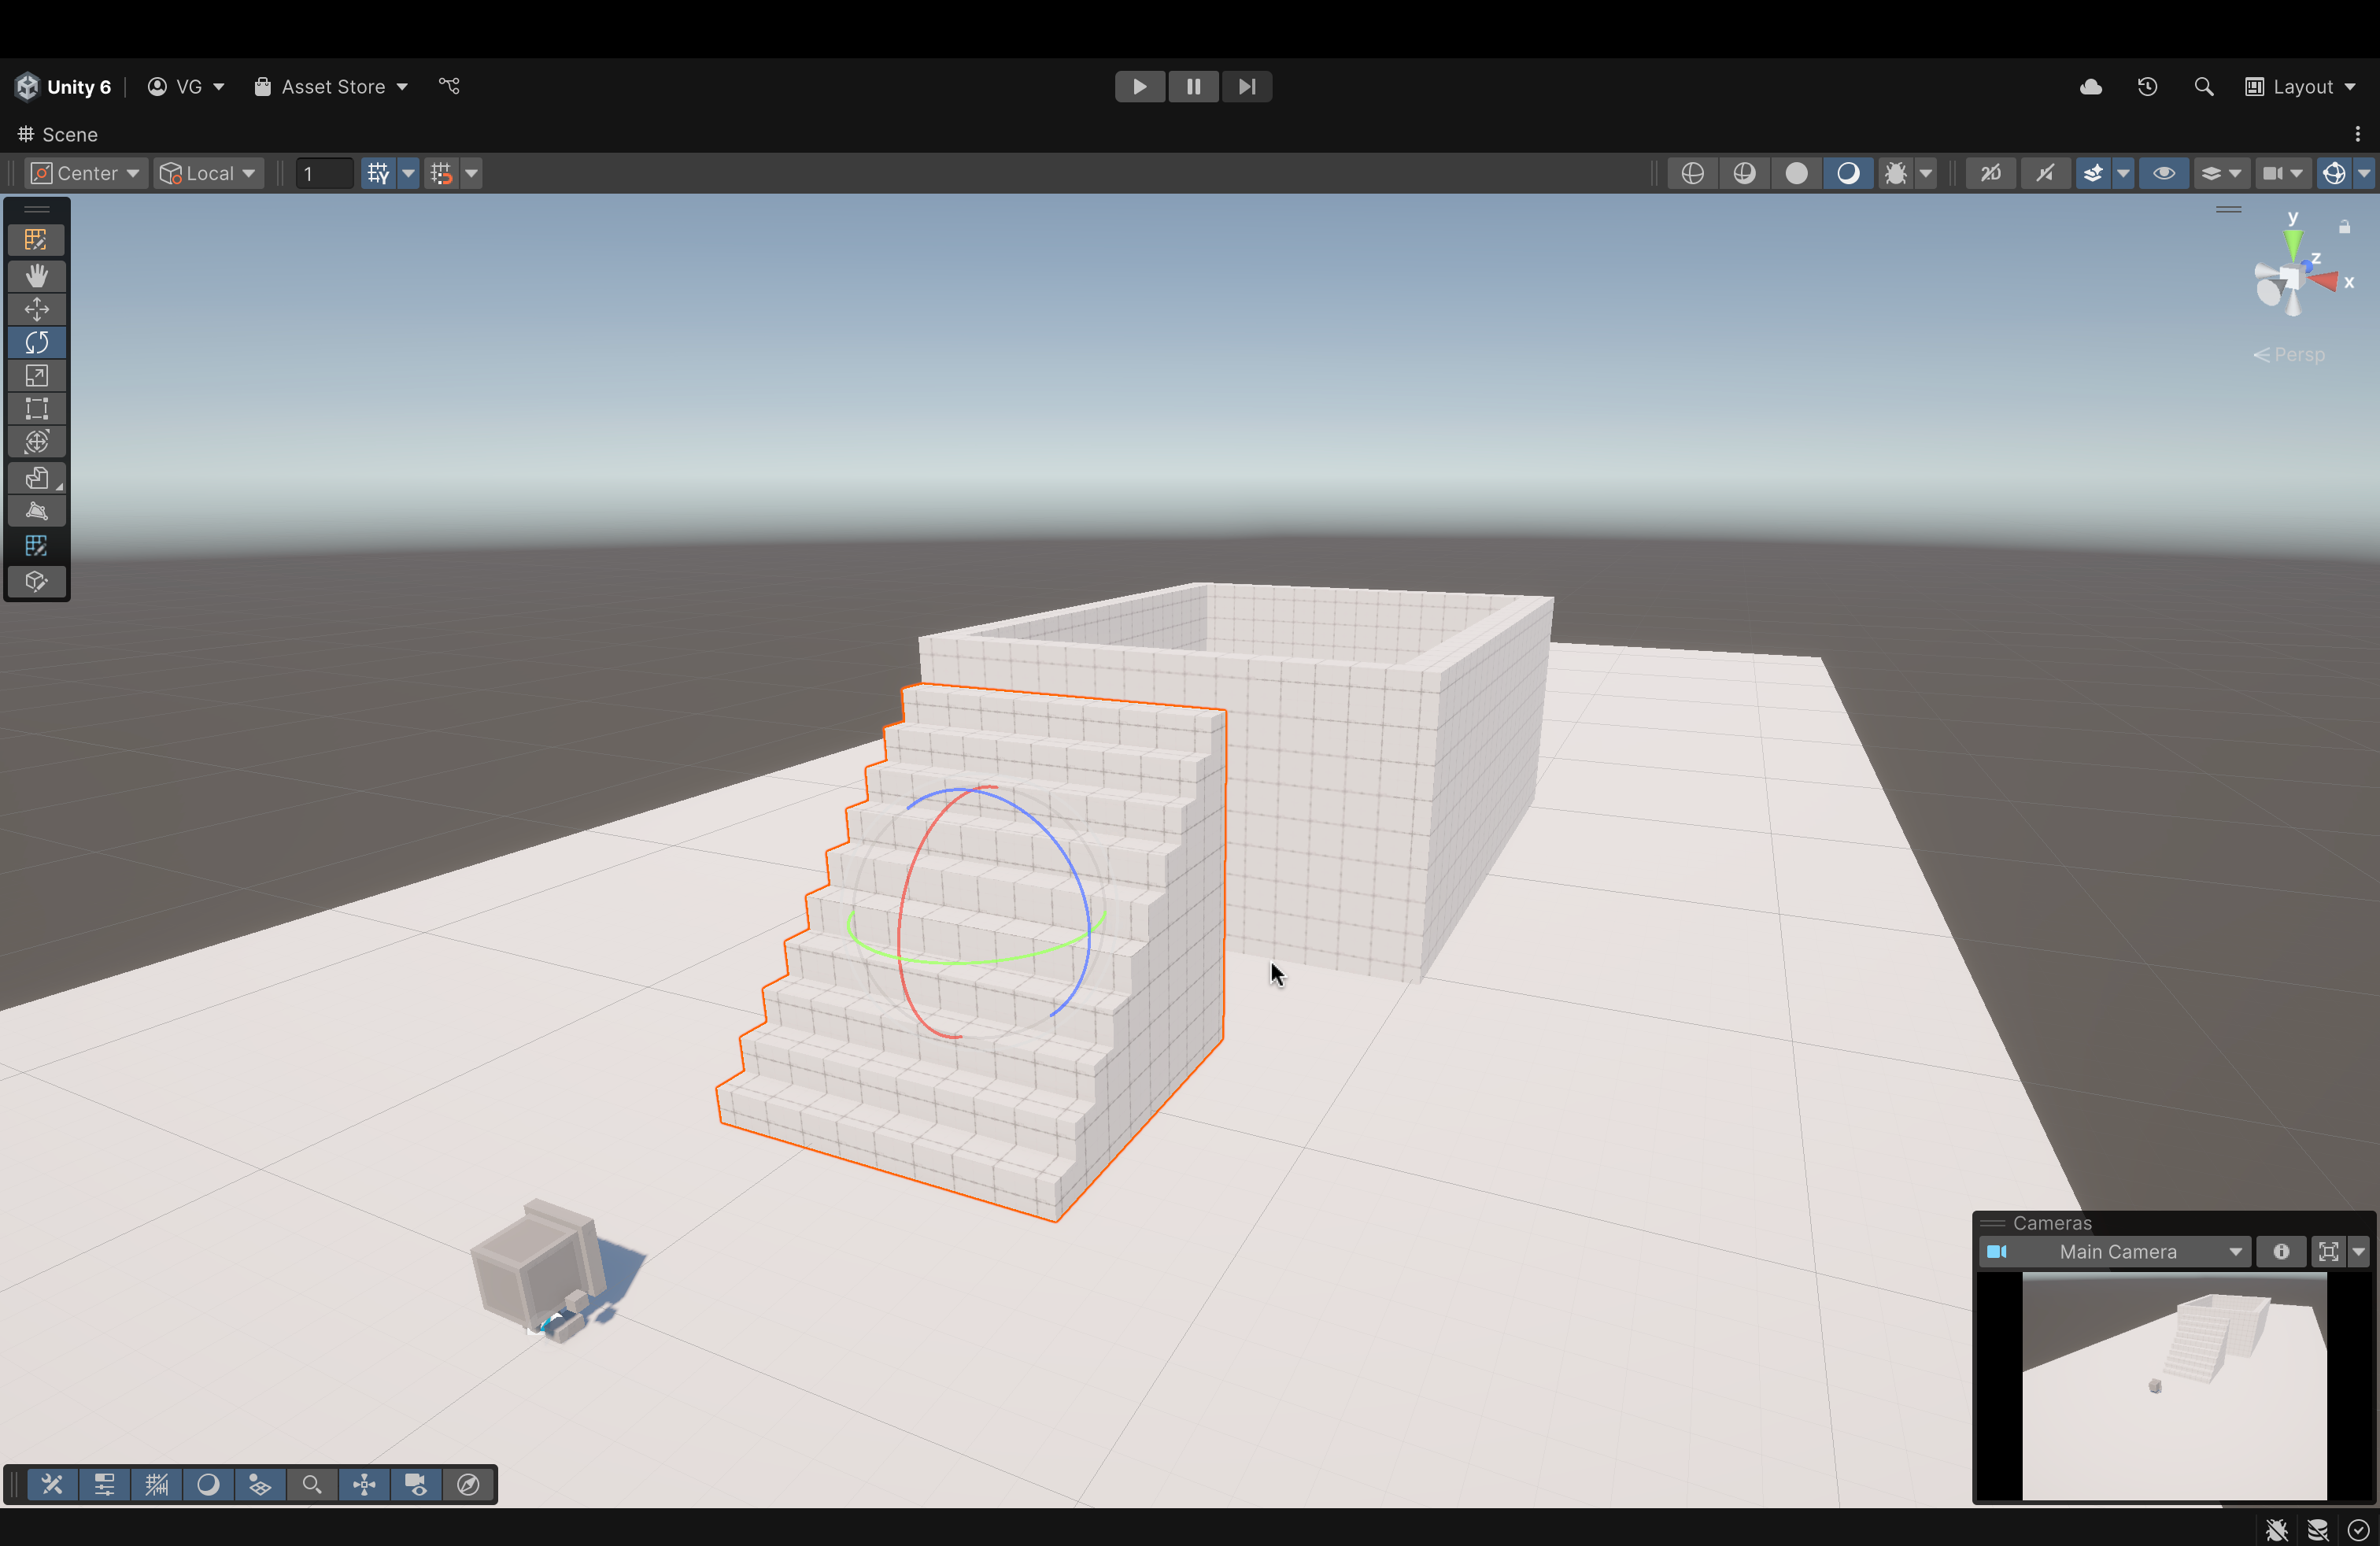Toggle the cameras overlay in bottom bar
Screen dimensions: 2380x1546
416,1484
